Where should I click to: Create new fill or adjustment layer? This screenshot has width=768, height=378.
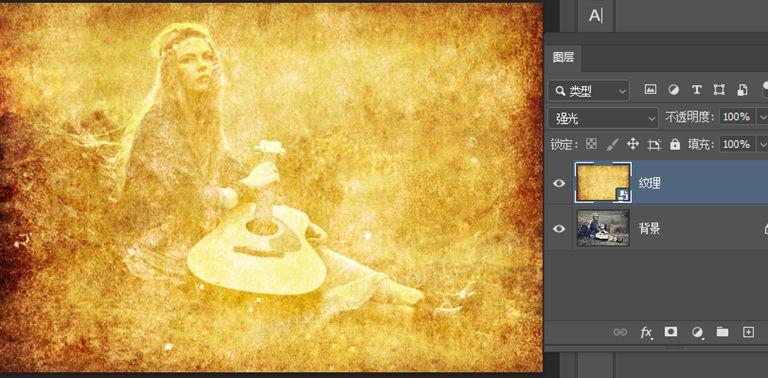tap(697, 332)
